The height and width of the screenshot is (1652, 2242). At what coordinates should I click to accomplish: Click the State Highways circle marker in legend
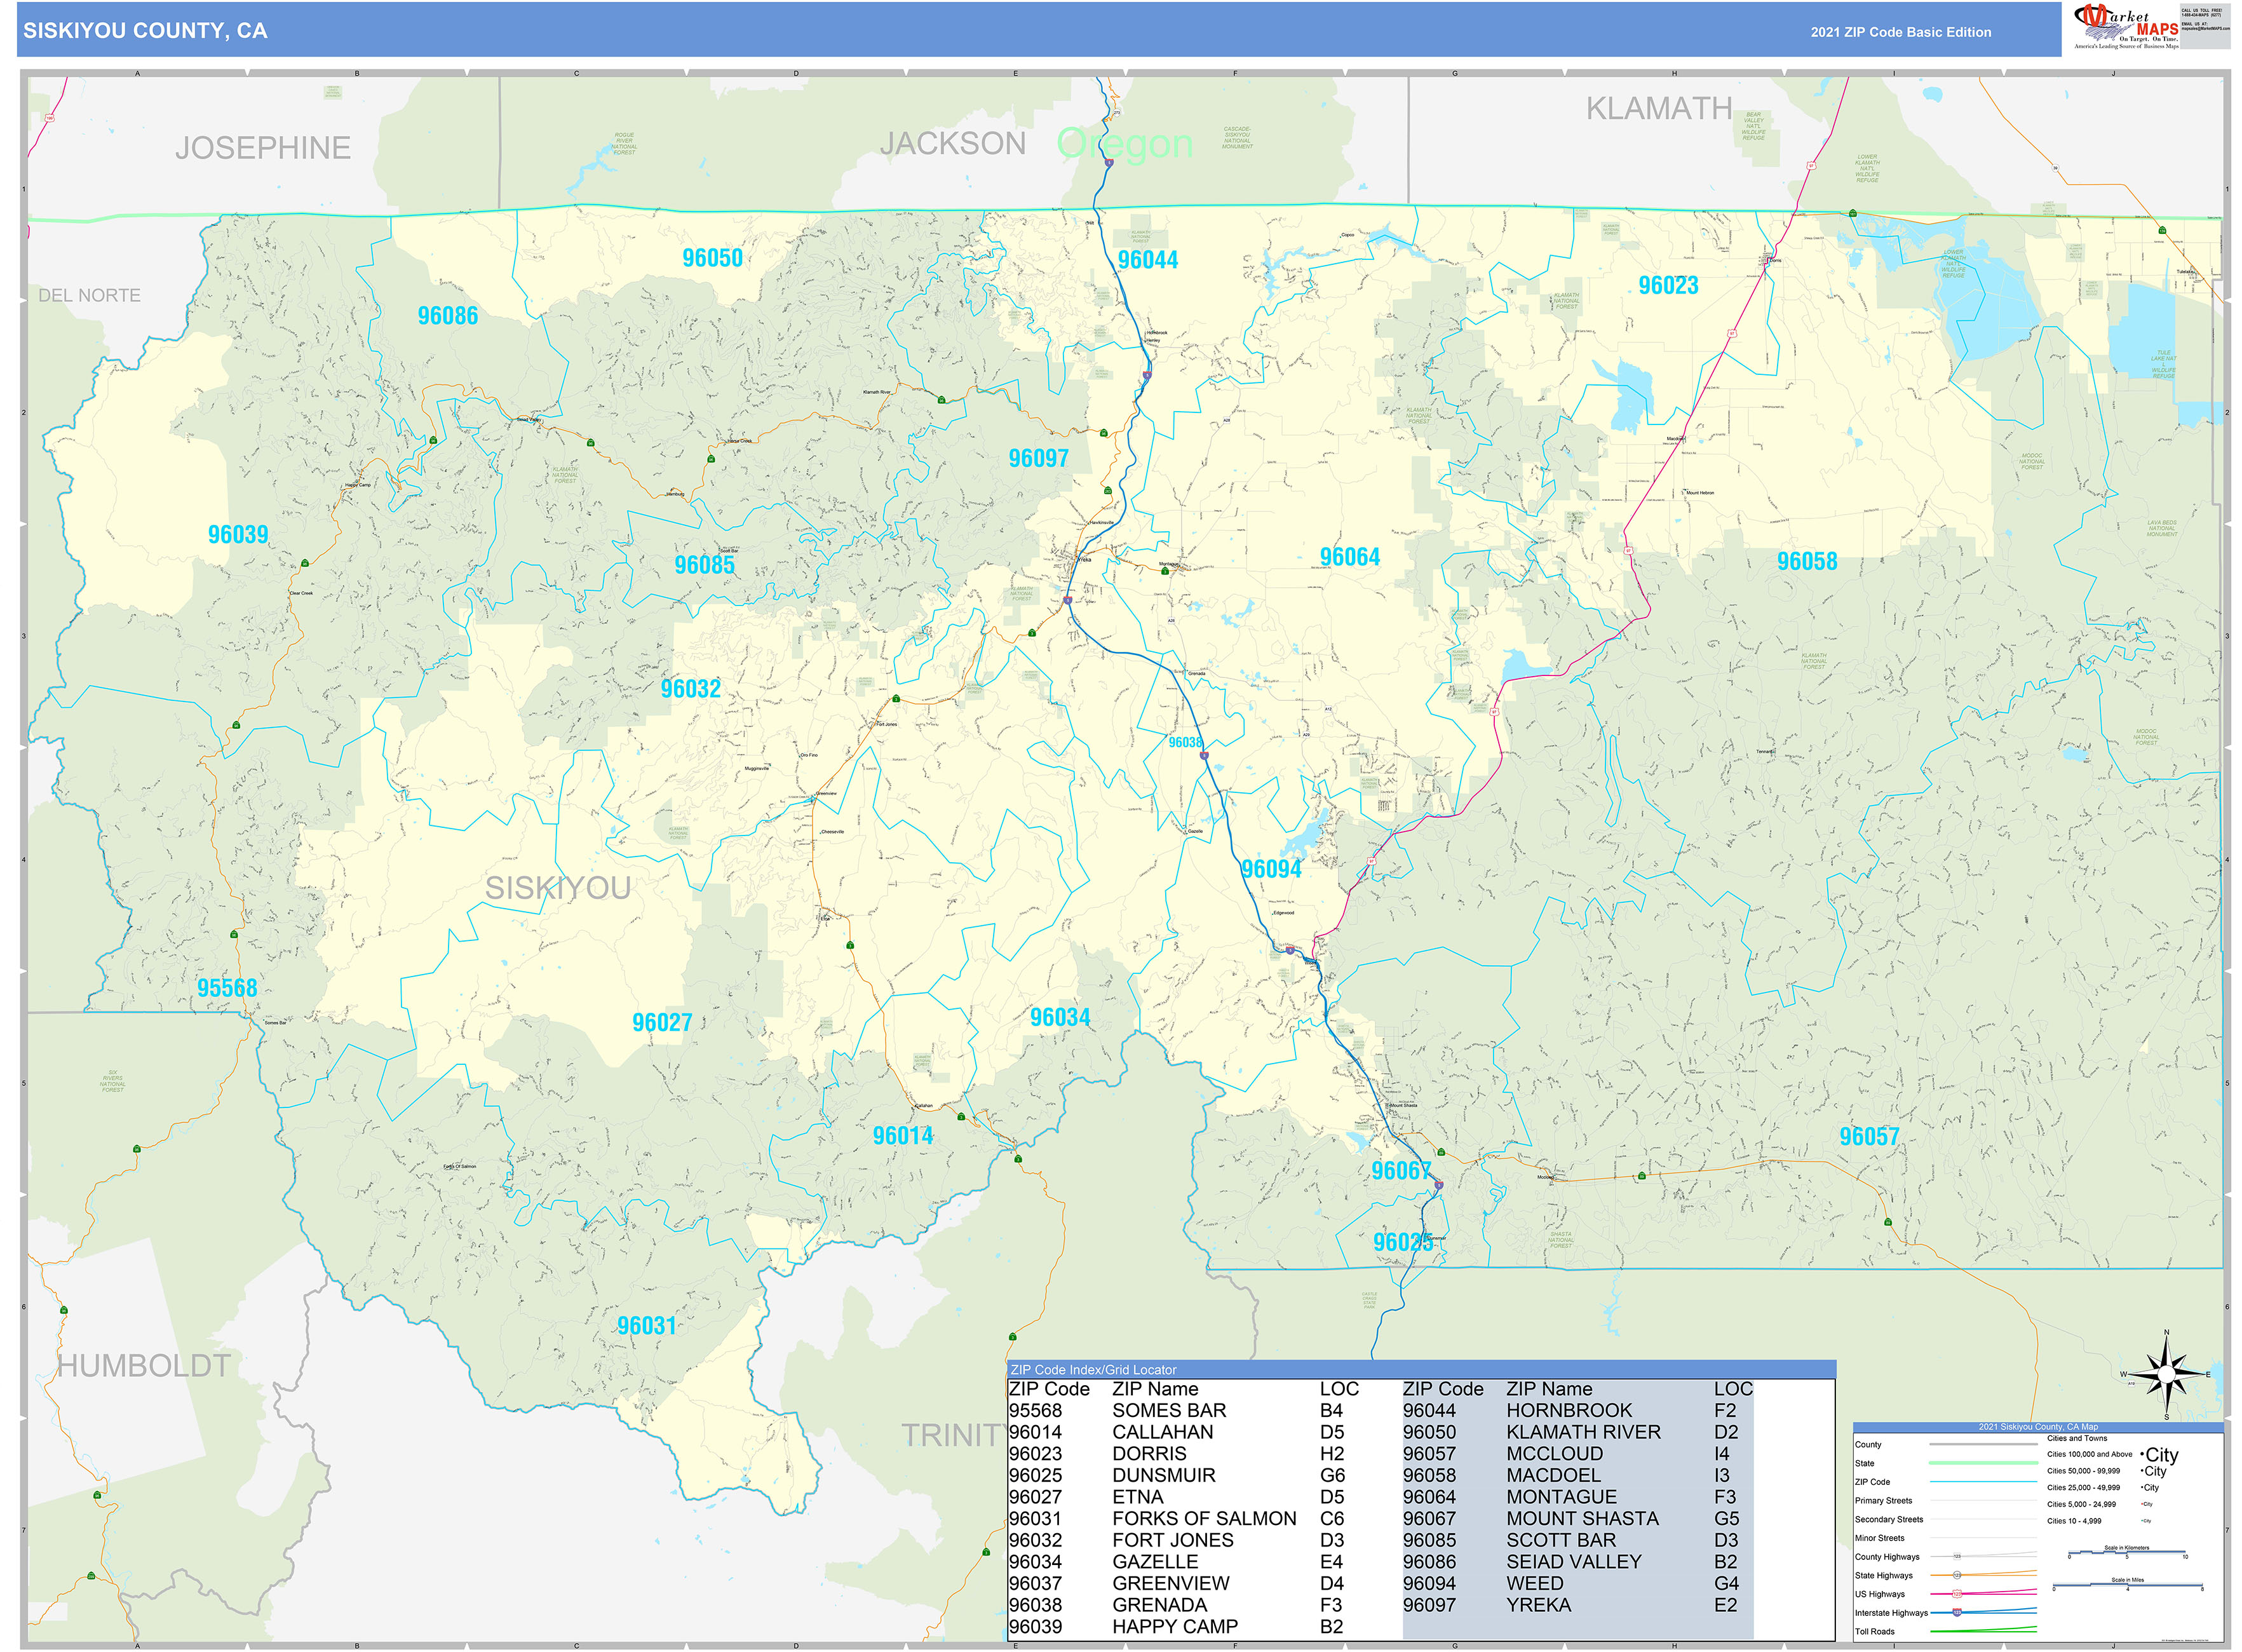(x=1957, y=1575)
